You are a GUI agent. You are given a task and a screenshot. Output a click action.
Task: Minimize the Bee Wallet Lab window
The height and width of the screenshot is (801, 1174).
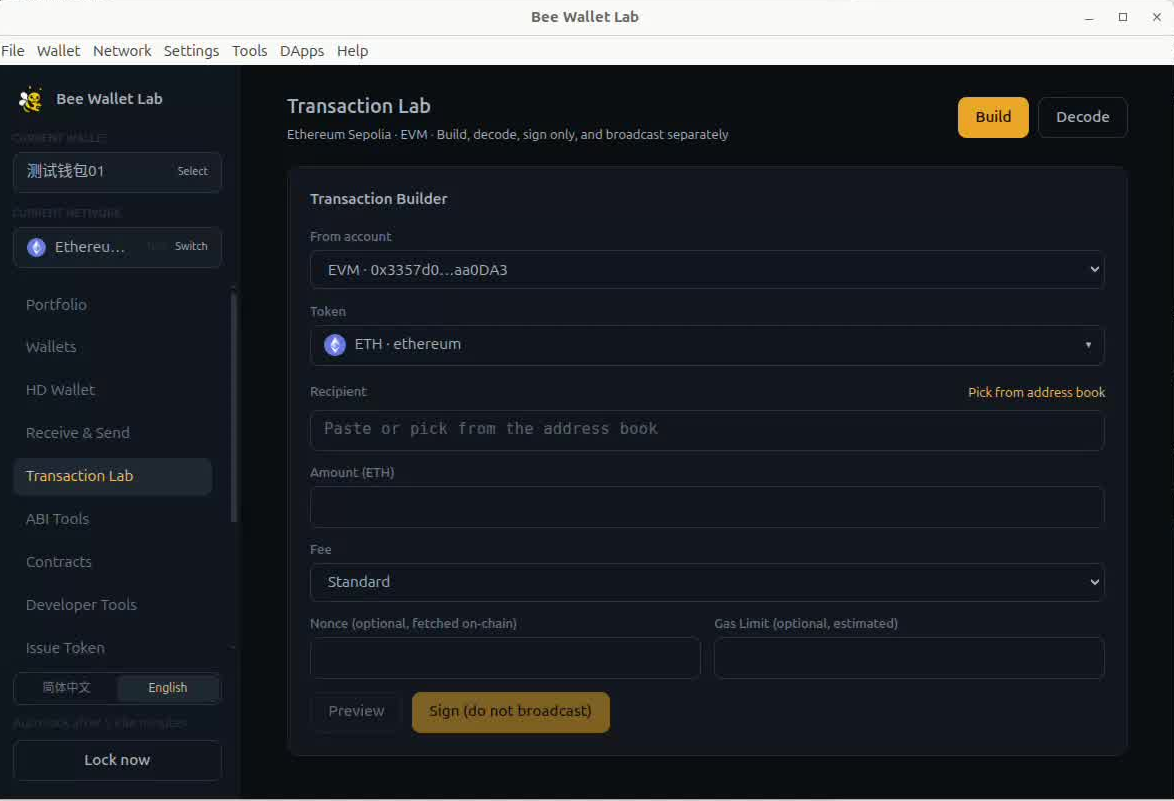1089,17
